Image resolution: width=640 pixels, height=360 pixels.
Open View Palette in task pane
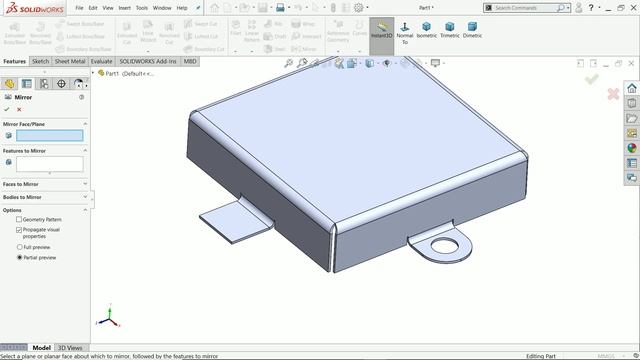632,133
